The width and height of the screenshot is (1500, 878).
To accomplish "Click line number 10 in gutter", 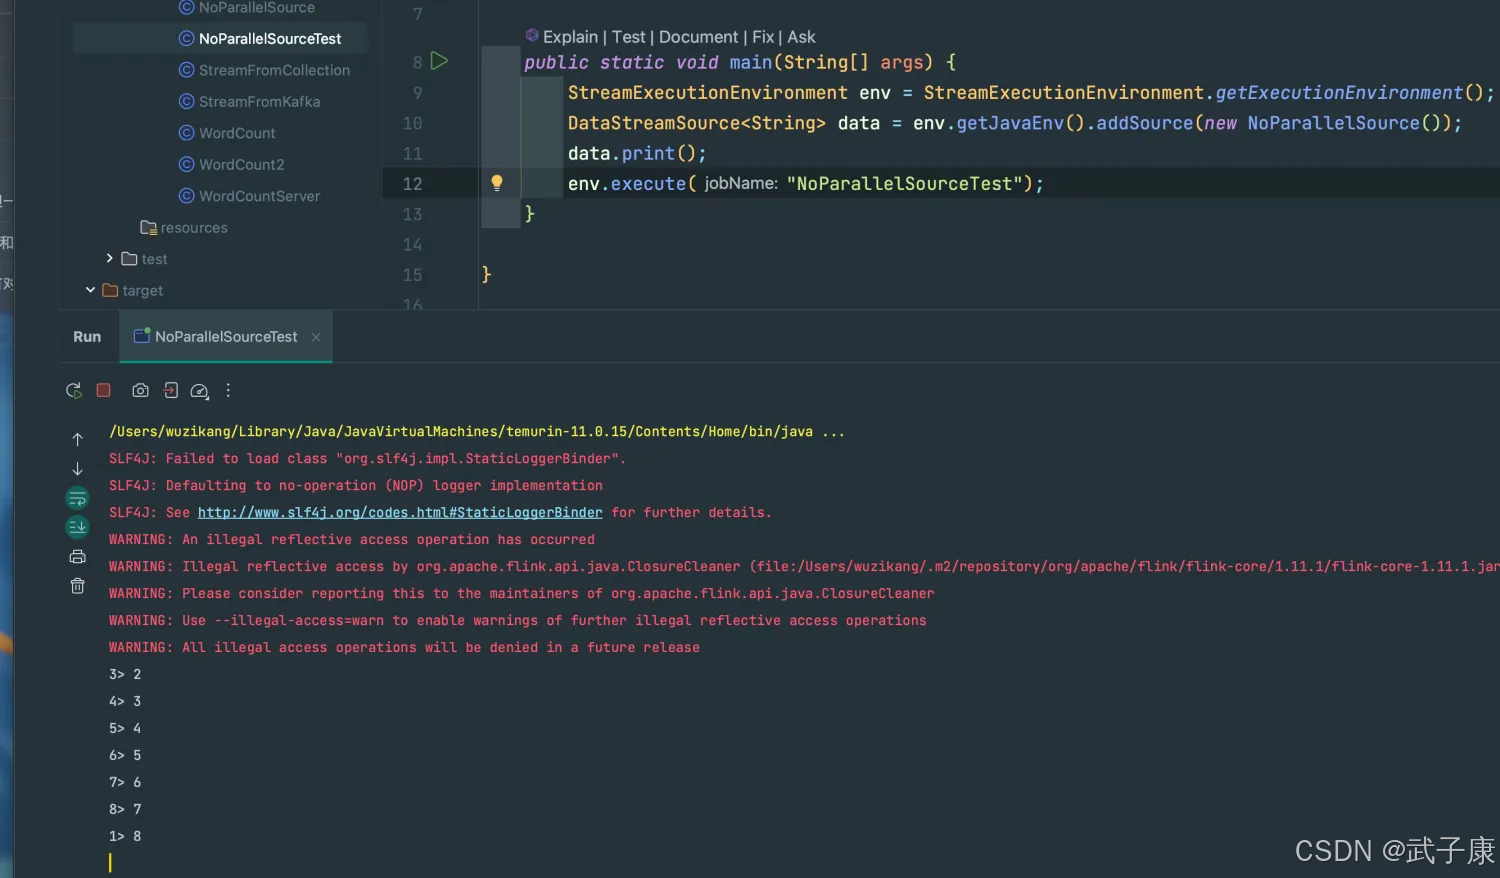I will pos(412,123).
